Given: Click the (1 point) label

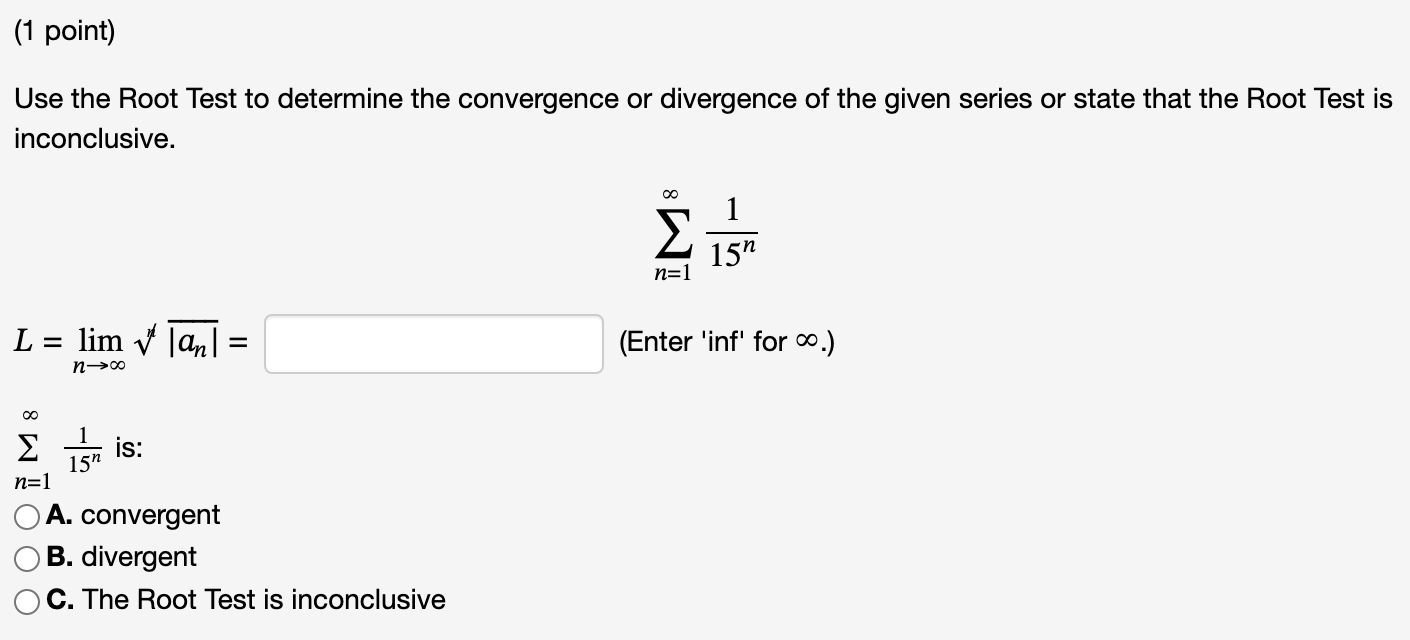Looking at the screenshot, I should click(x=65, y=30).
